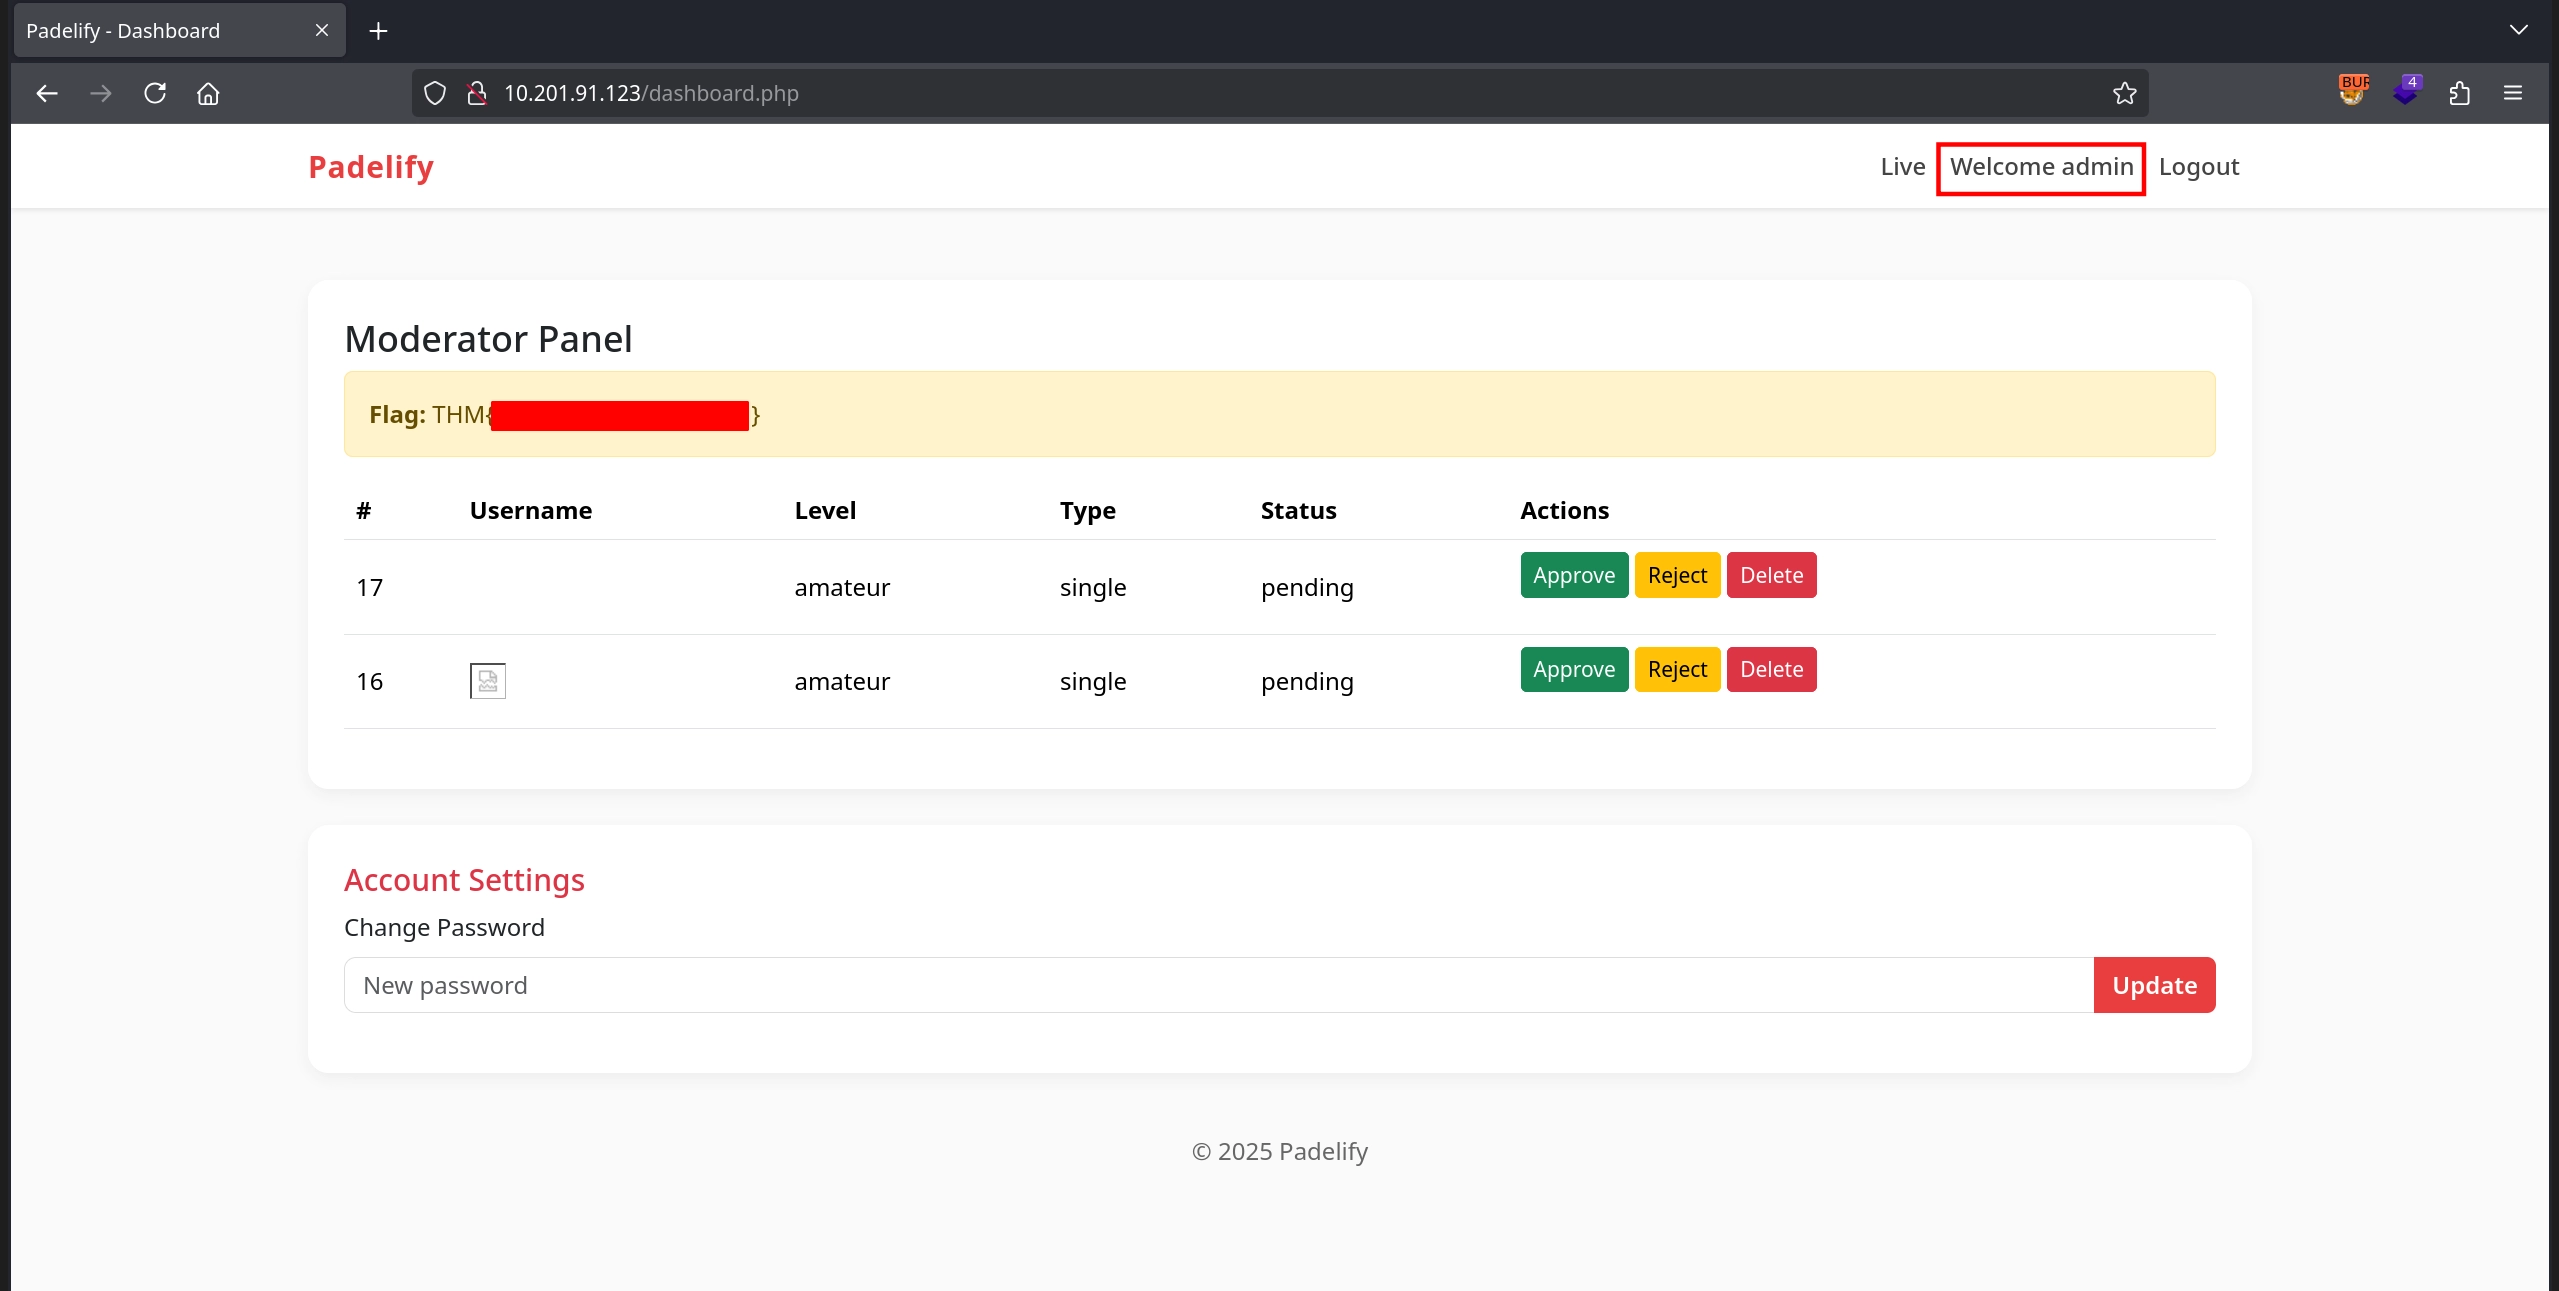Click the Logout link

[2198, 167]
